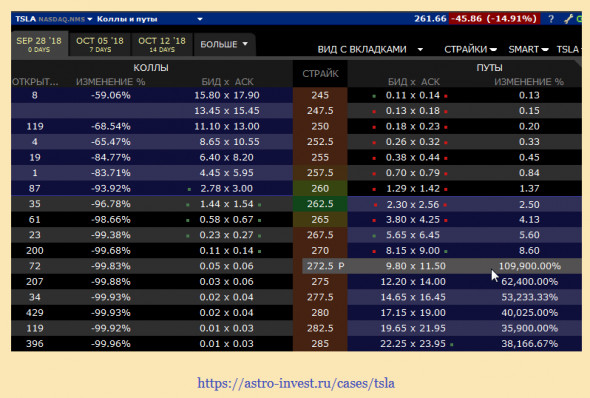Click put quote 9.80 x 11.50

point(415,266)
